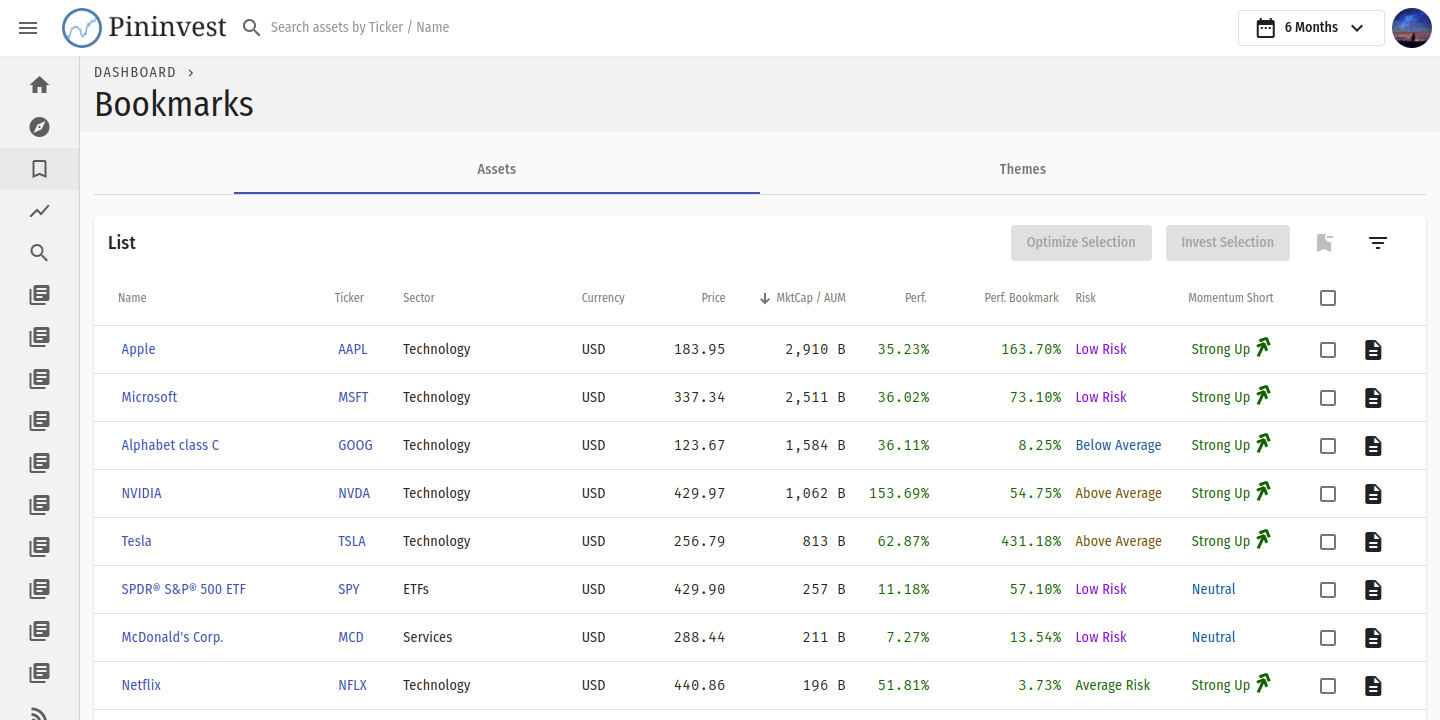Select the Alphabet class C row checkbox
This screenshot has height=720, width=1440.
[x=1328, y=446]
